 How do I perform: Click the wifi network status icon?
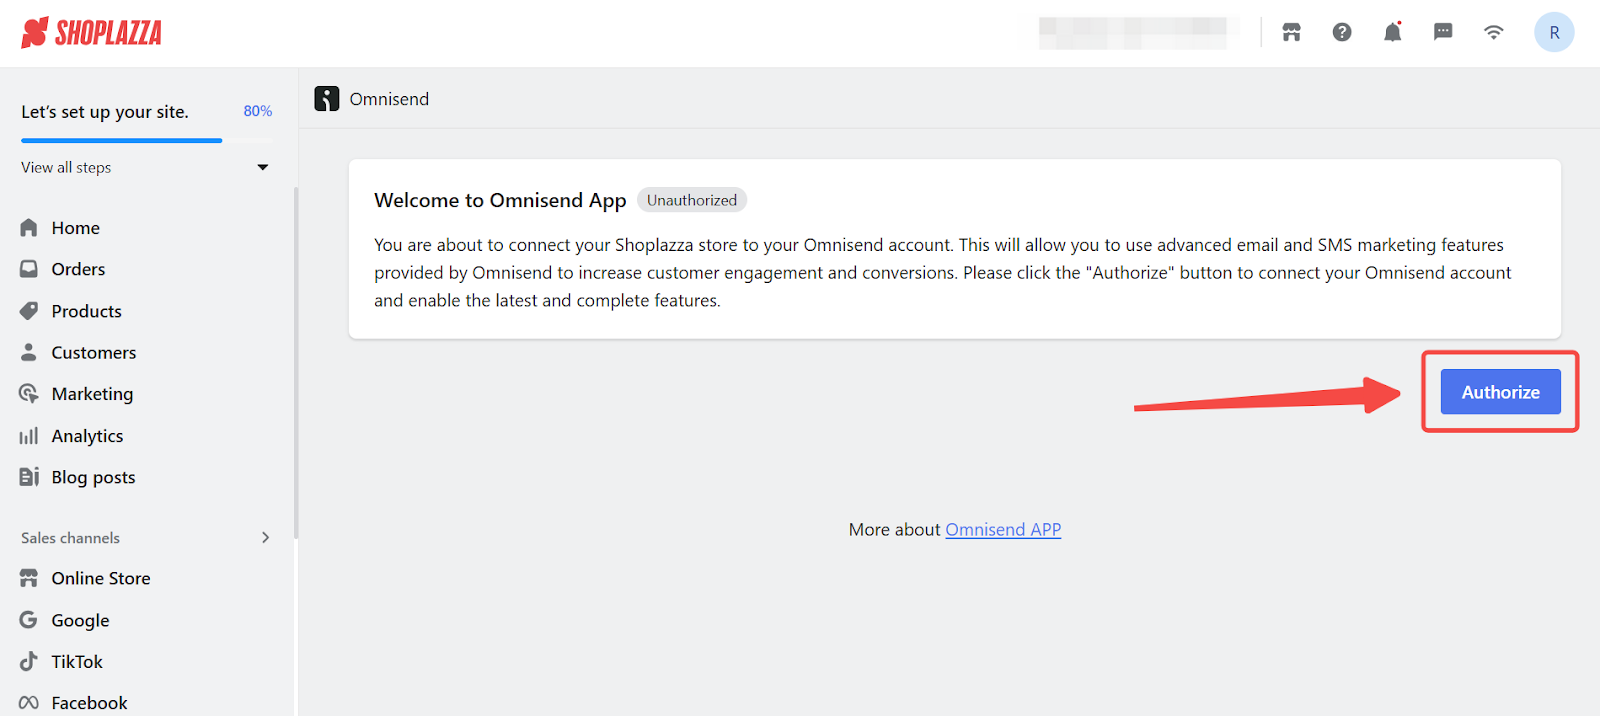point(1493,32)
